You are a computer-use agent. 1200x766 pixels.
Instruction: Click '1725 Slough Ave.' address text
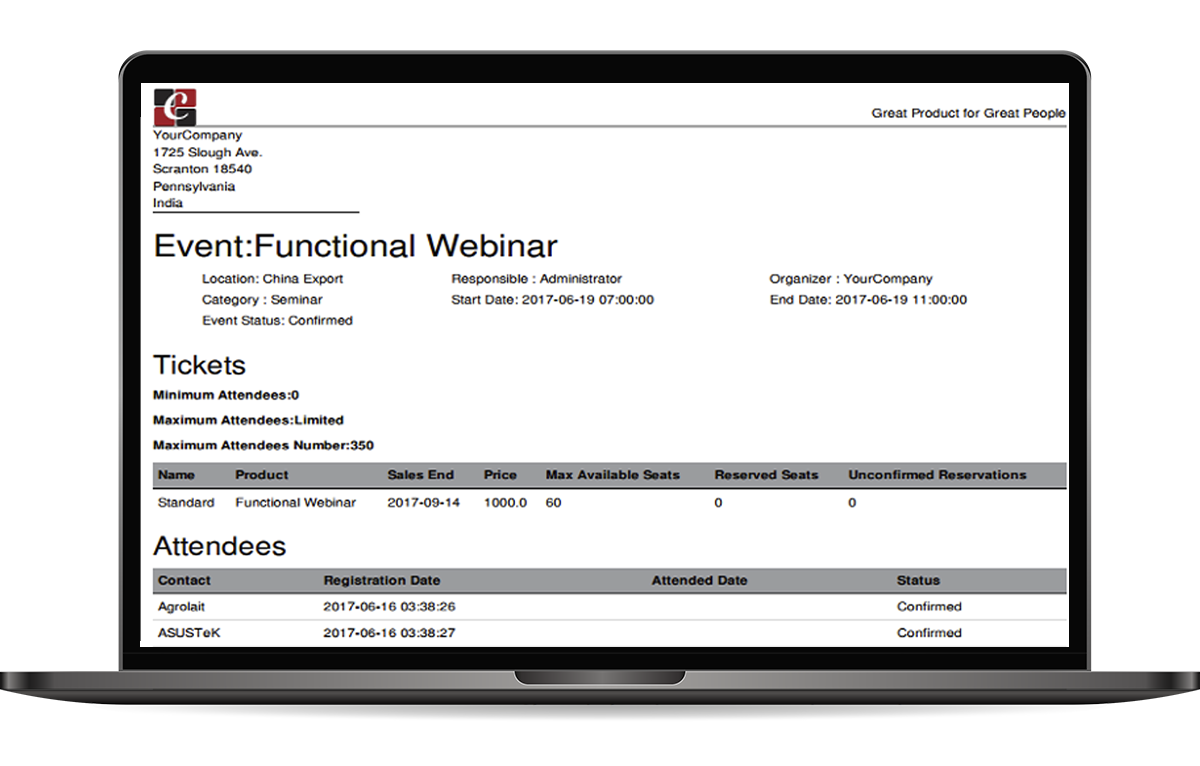click(207, 152)
